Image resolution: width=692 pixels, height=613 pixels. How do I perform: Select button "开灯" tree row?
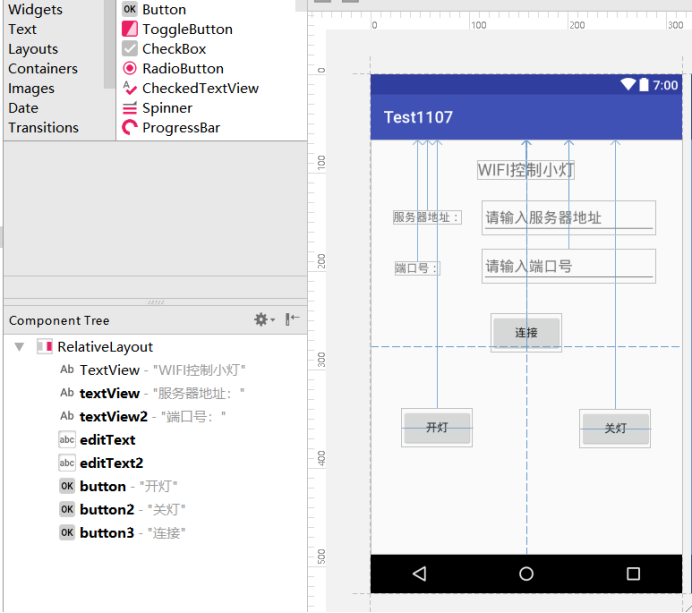coord(155,486)
